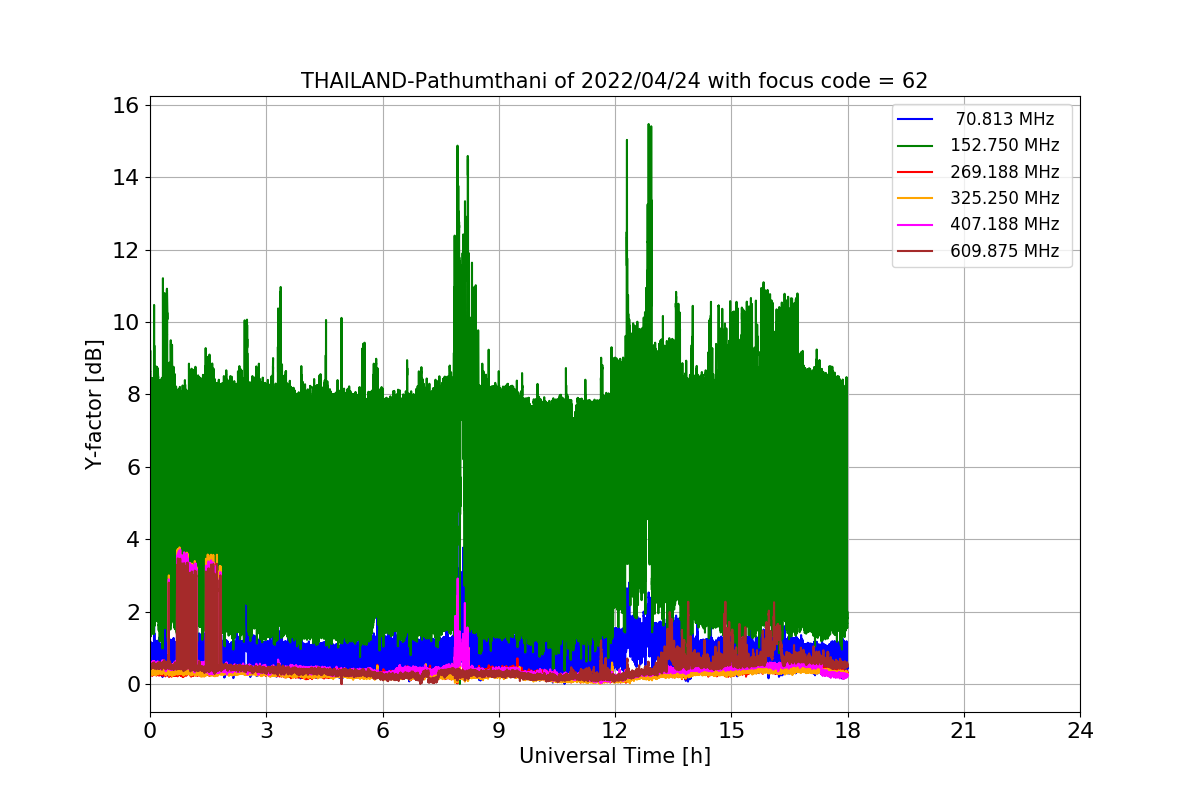
Task: Click y-axis tick label 14
Action: (126, 177)
